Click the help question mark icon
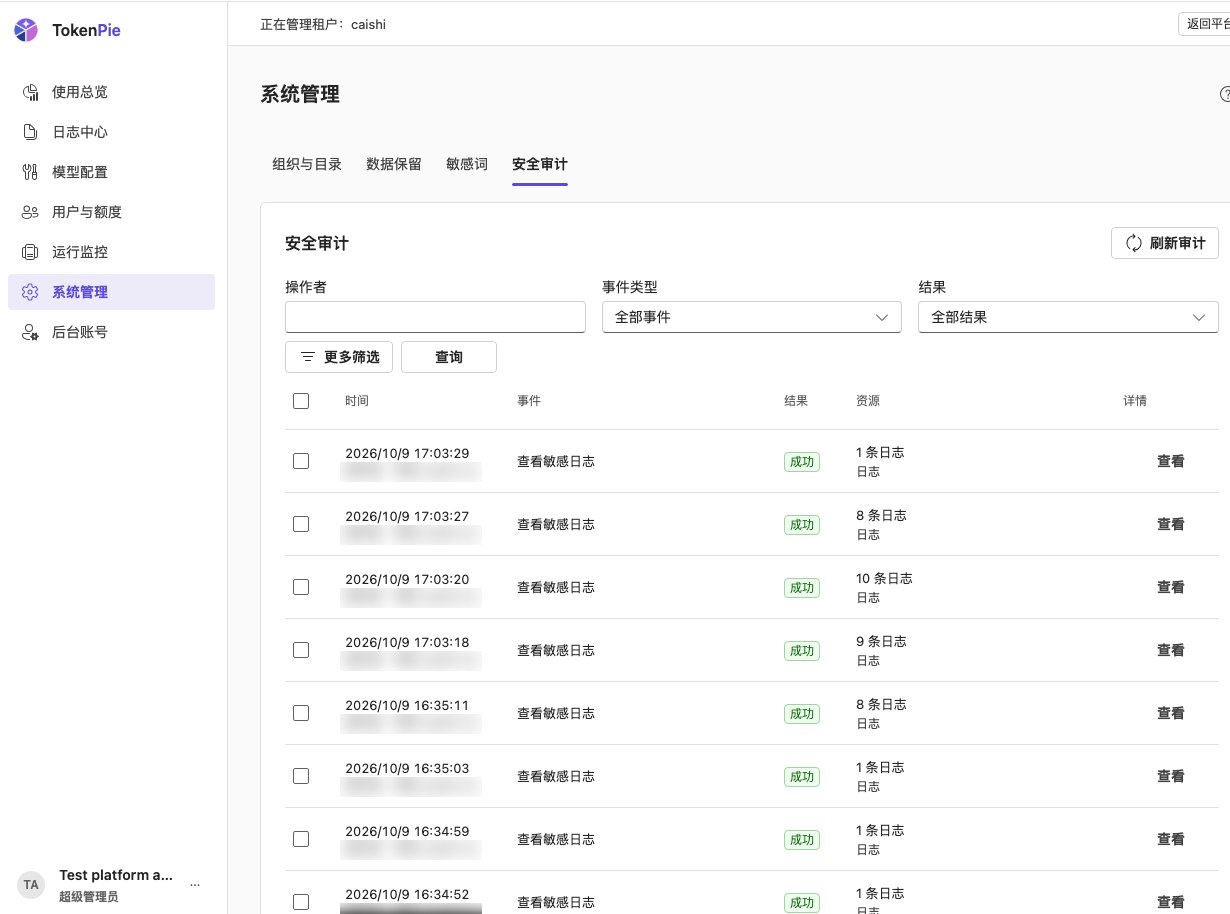Screen dimensions: 1230x914 (1225, 94)
